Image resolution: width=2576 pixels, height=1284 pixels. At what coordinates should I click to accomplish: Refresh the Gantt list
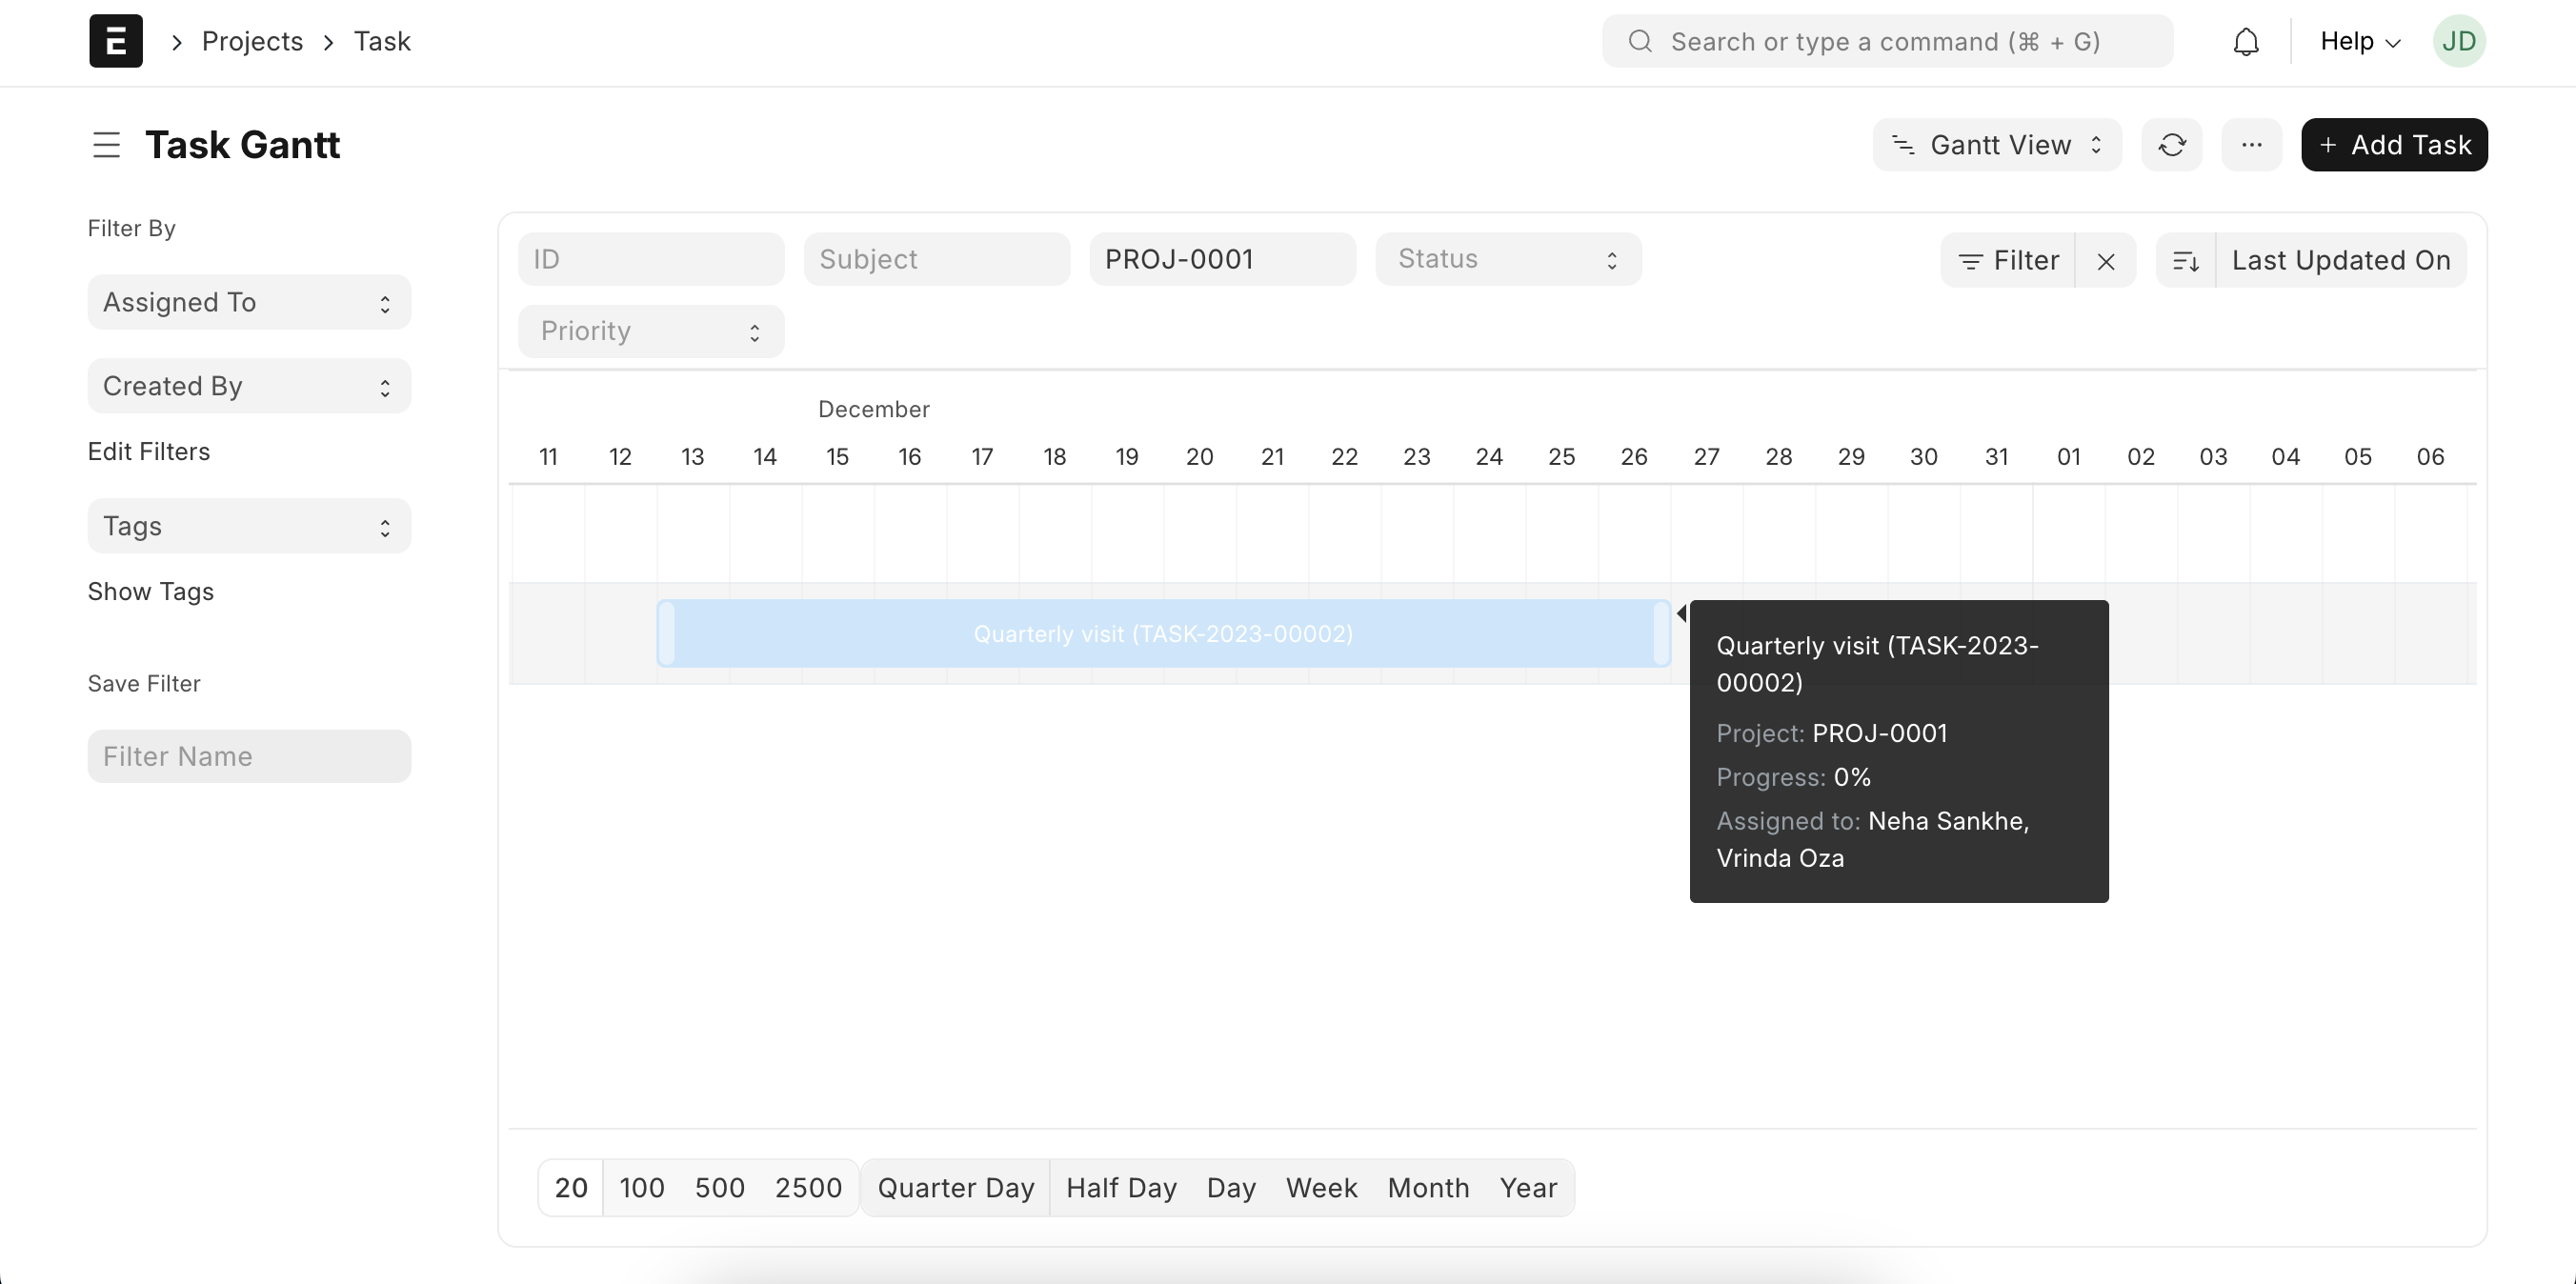tap(2171, 145)
